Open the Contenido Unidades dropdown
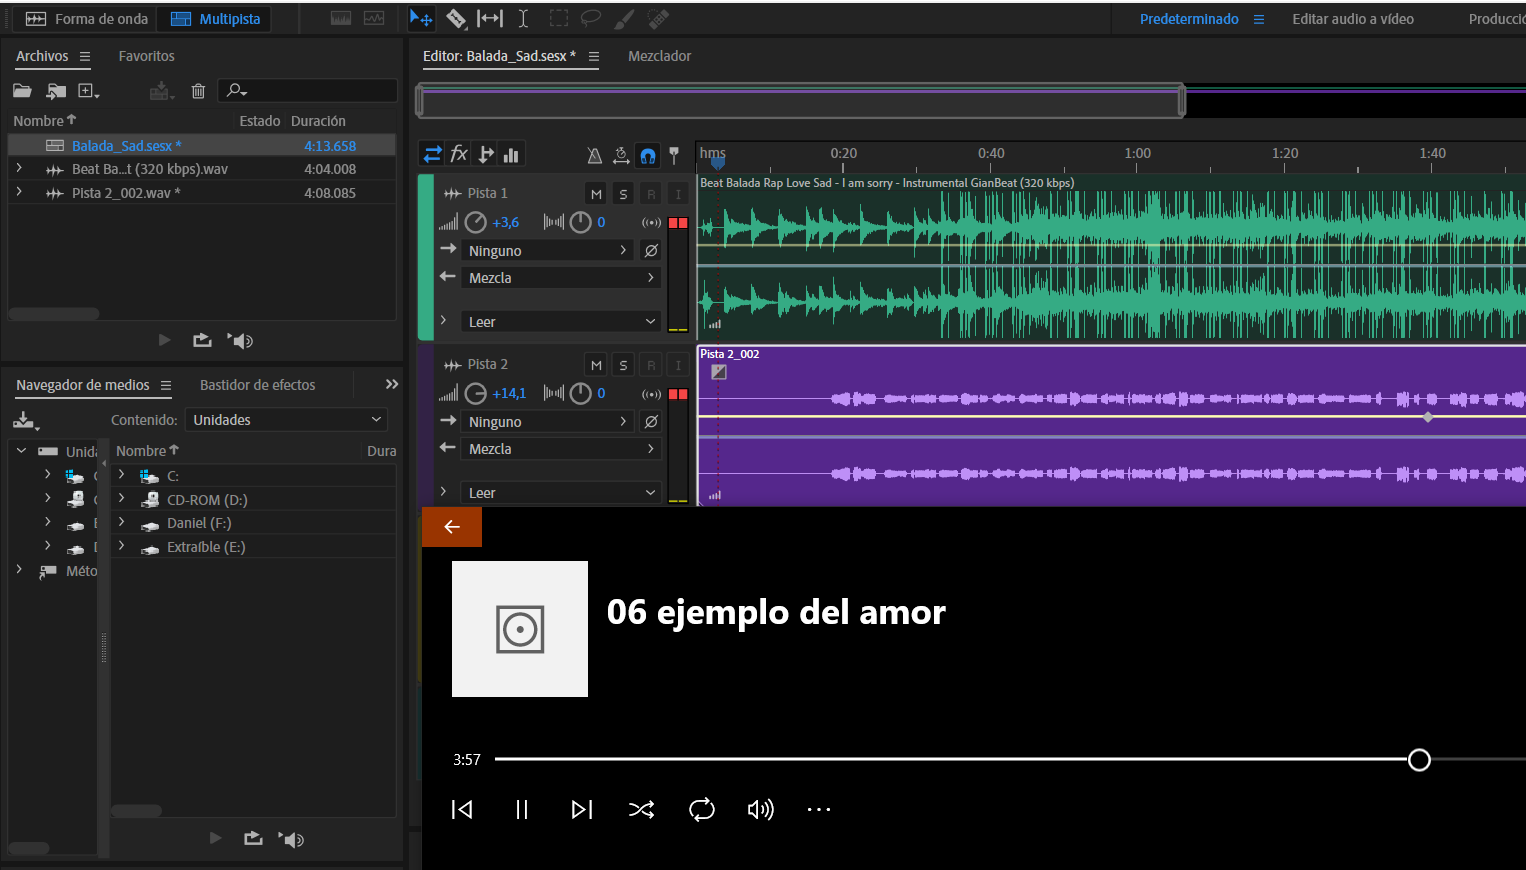Image resolution: width=1526 pixels, height=870 pixels. tap(287, 420)
